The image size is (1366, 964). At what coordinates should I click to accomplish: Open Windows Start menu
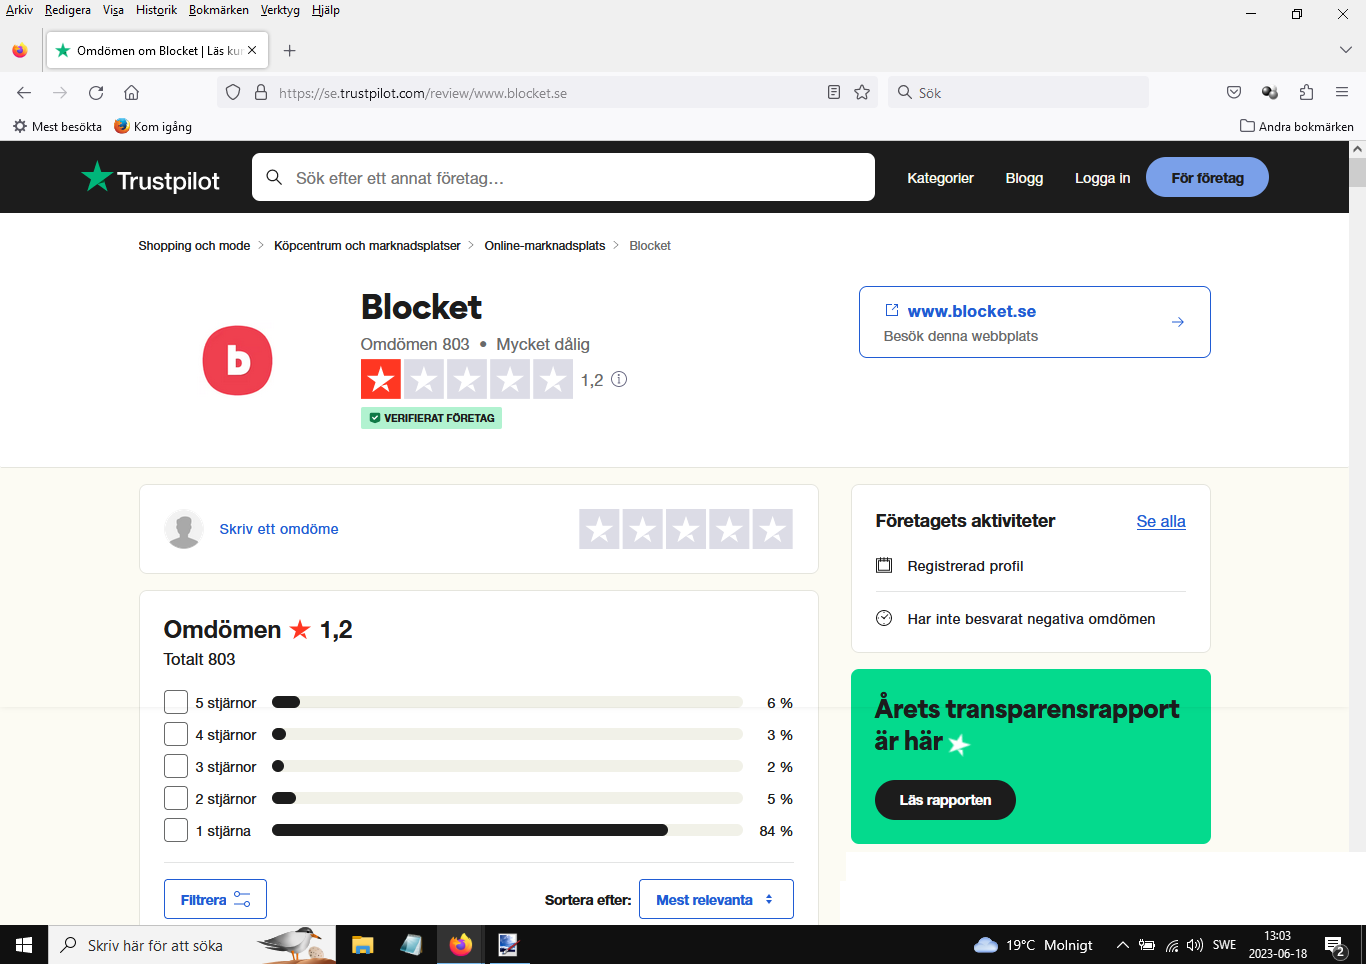[24, 945]
